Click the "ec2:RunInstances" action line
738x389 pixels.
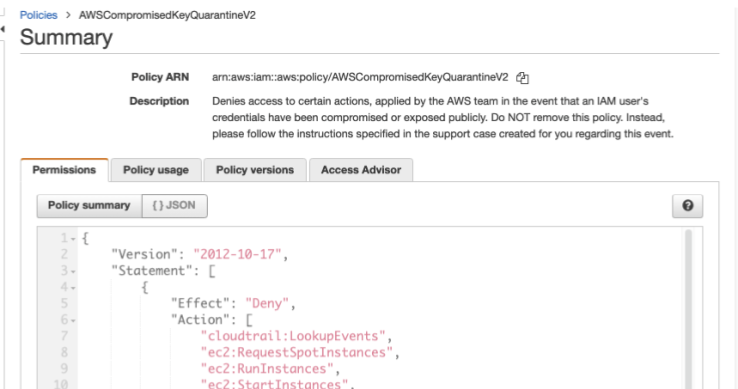coord(267,368)
